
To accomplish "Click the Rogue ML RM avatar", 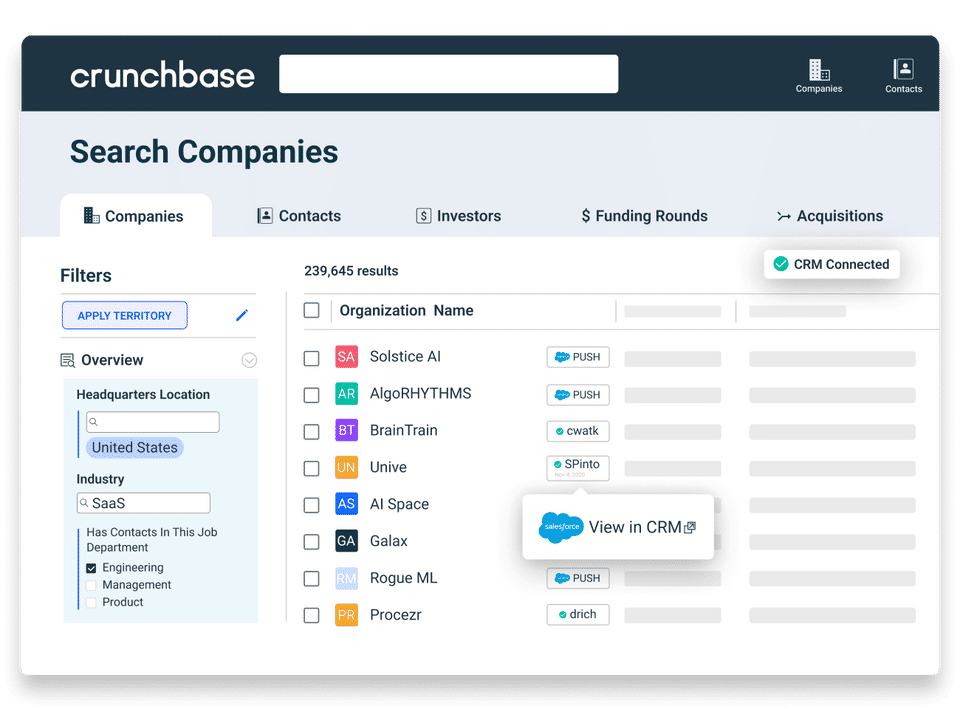I will coord(346,578).
